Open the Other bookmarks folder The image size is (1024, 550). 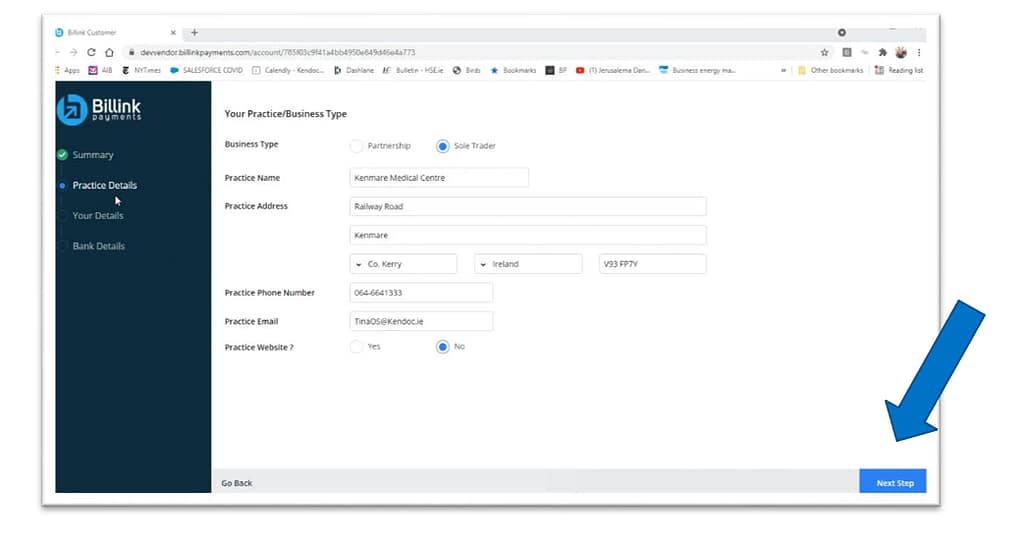pos(831,70)
